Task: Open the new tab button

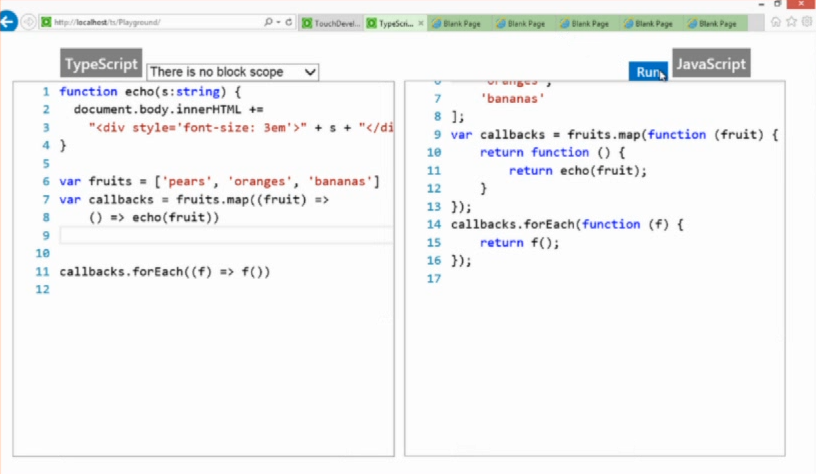Action: pyautogui.click(x=756, y=23)
